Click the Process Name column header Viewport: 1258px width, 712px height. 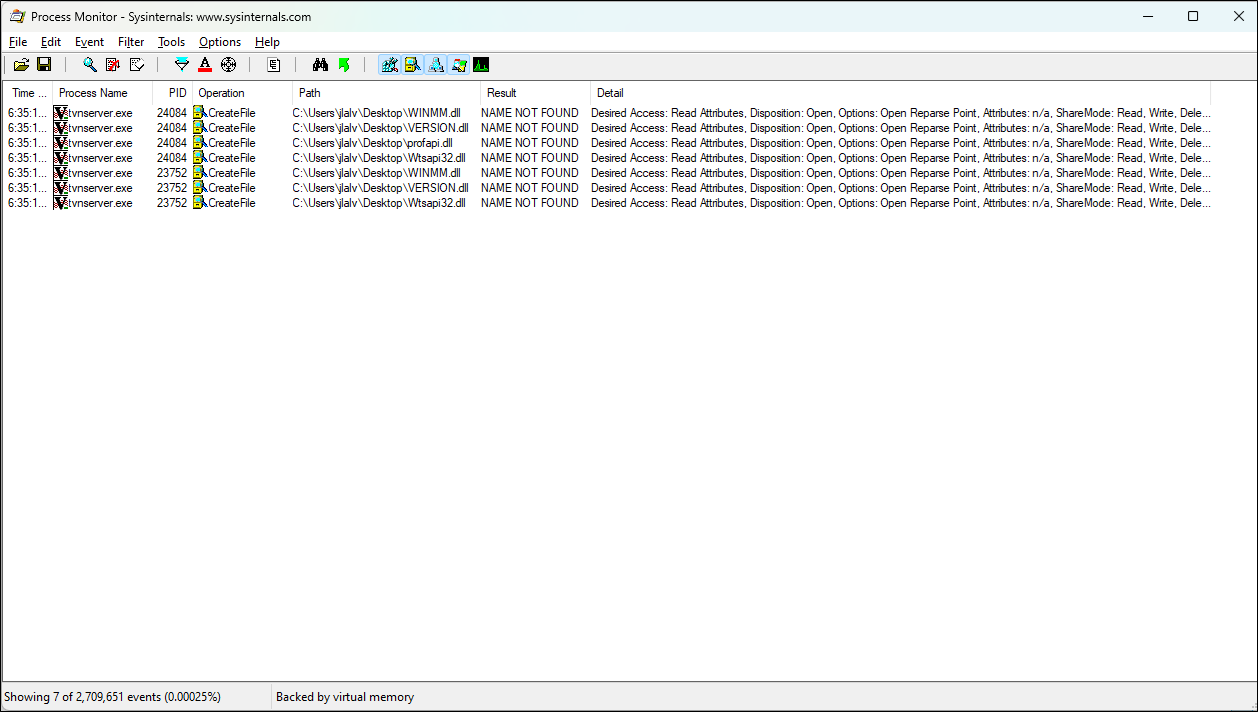coord(102,93)
